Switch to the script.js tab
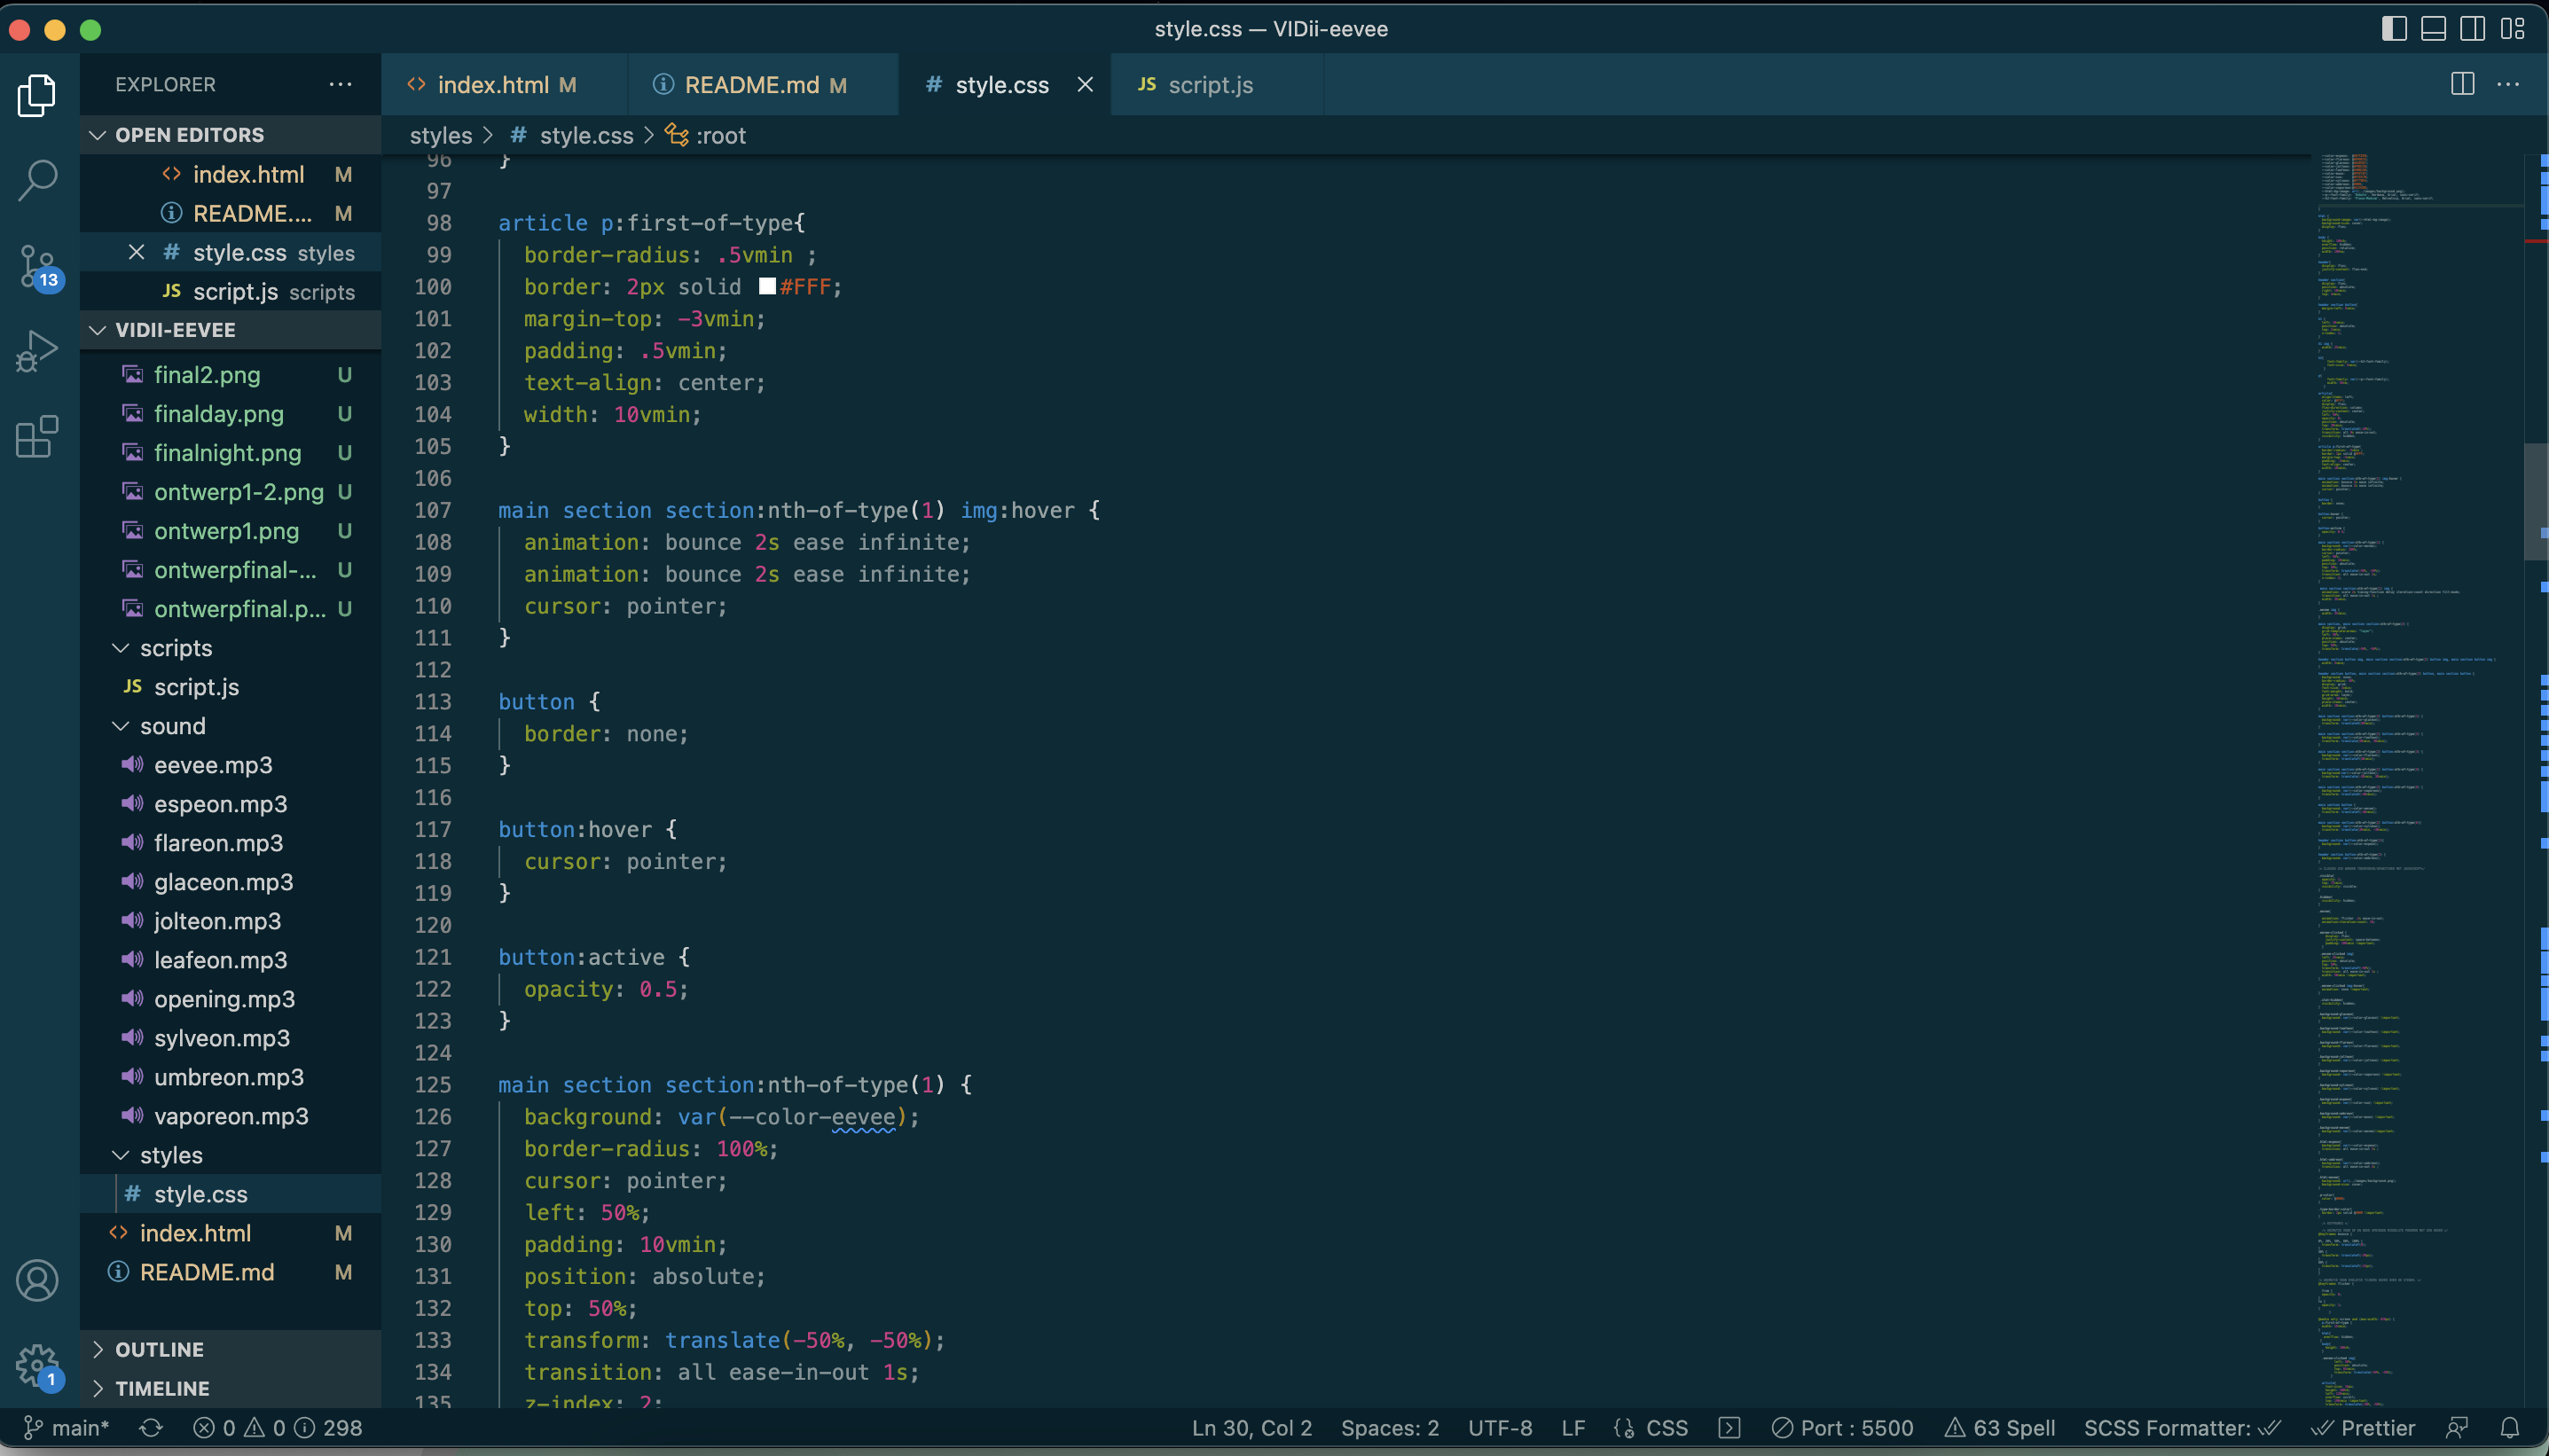The image size is (2549, 1456). point(1209,85)
